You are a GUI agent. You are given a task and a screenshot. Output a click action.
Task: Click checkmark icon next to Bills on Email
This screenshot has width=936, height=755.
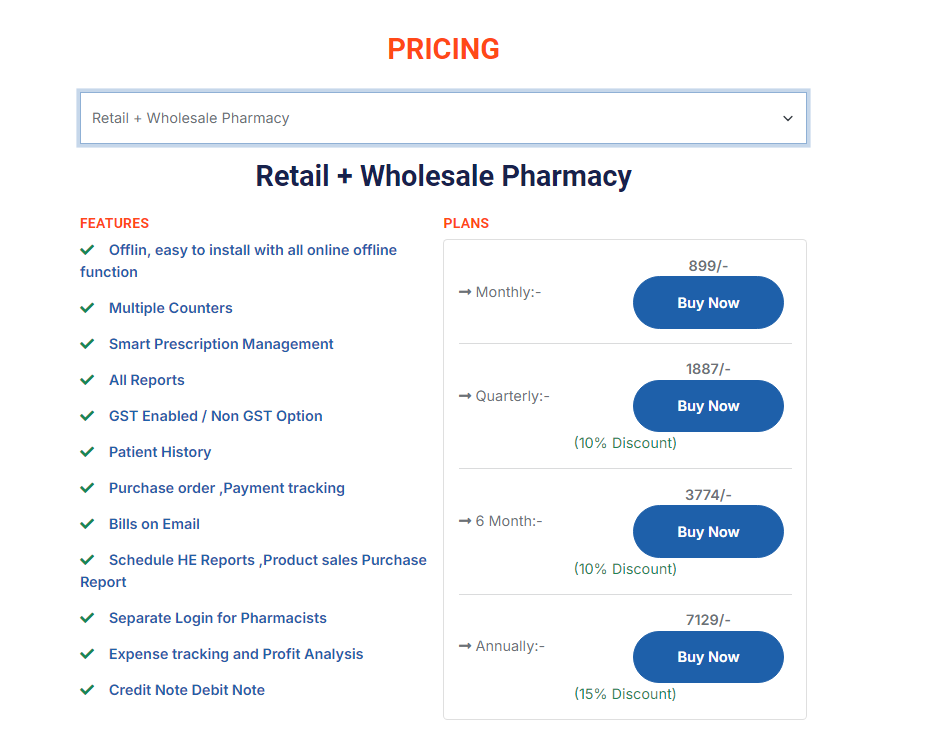tap(87, 524)
